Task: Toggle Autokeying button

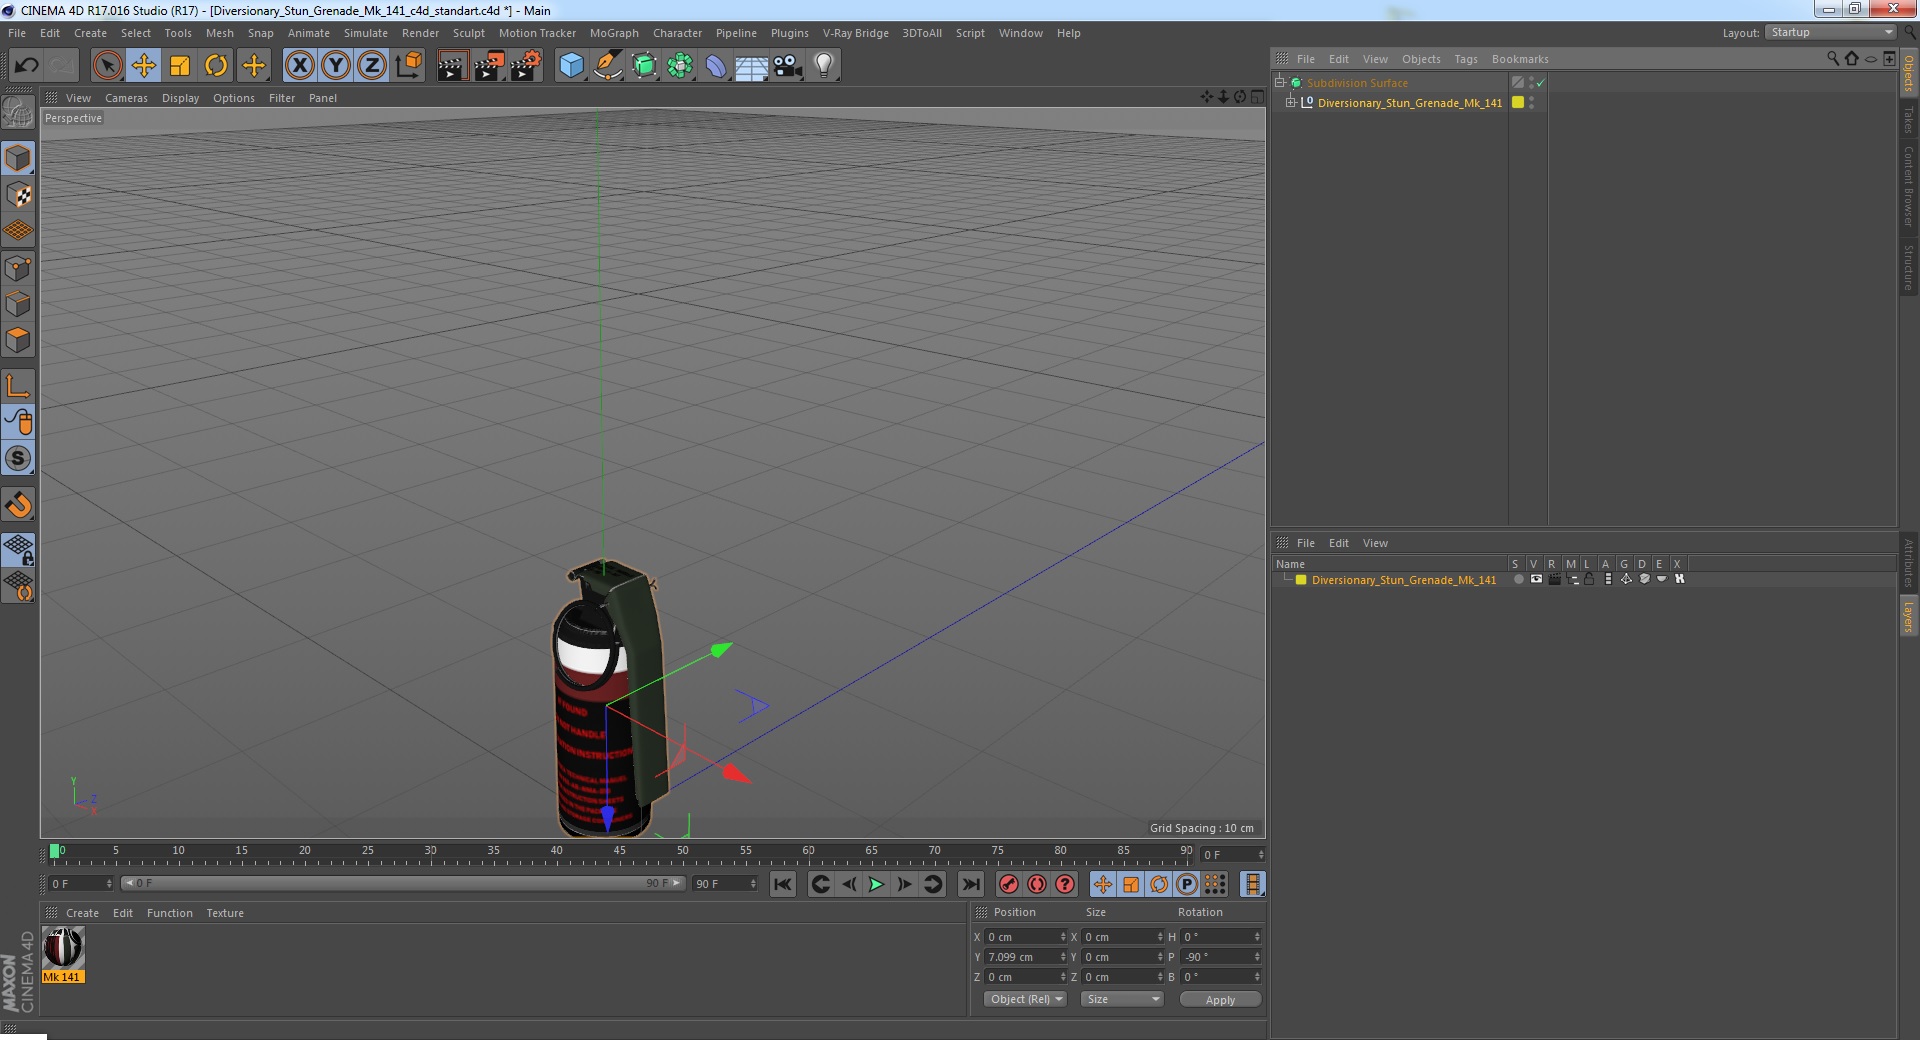Action: pos(1037,884)
